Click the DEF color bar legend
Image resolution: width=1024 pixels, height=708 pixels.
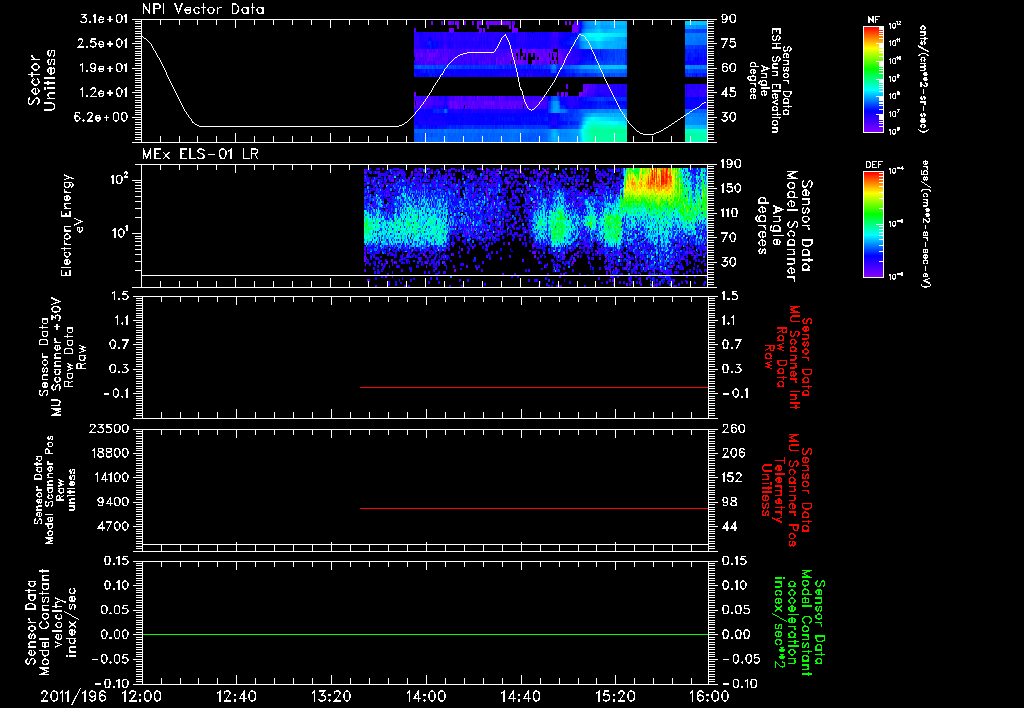click(x=874, y=224)
